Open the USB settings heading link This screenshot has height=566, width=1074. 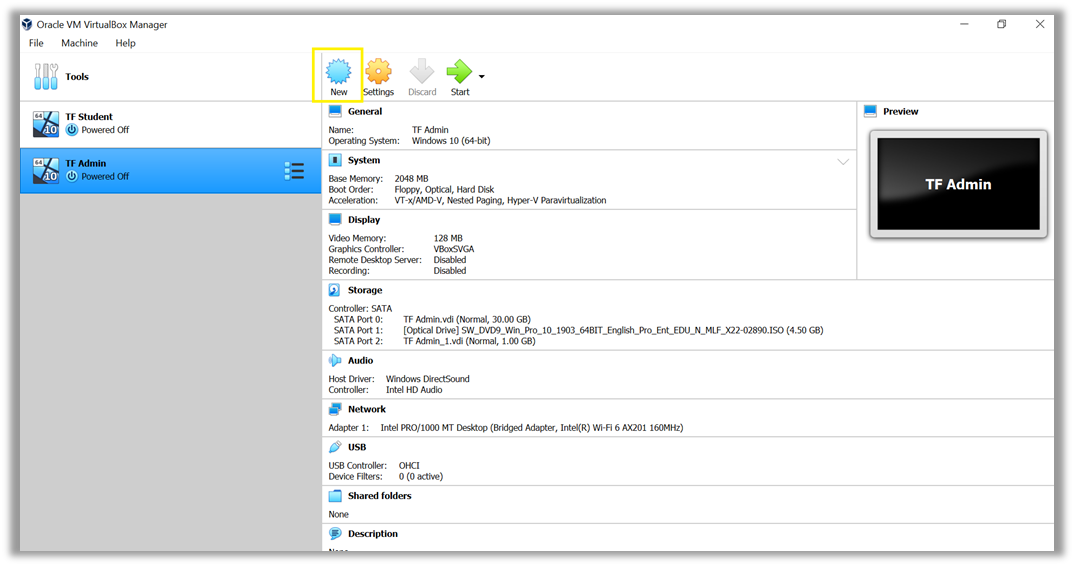point(357,447)
